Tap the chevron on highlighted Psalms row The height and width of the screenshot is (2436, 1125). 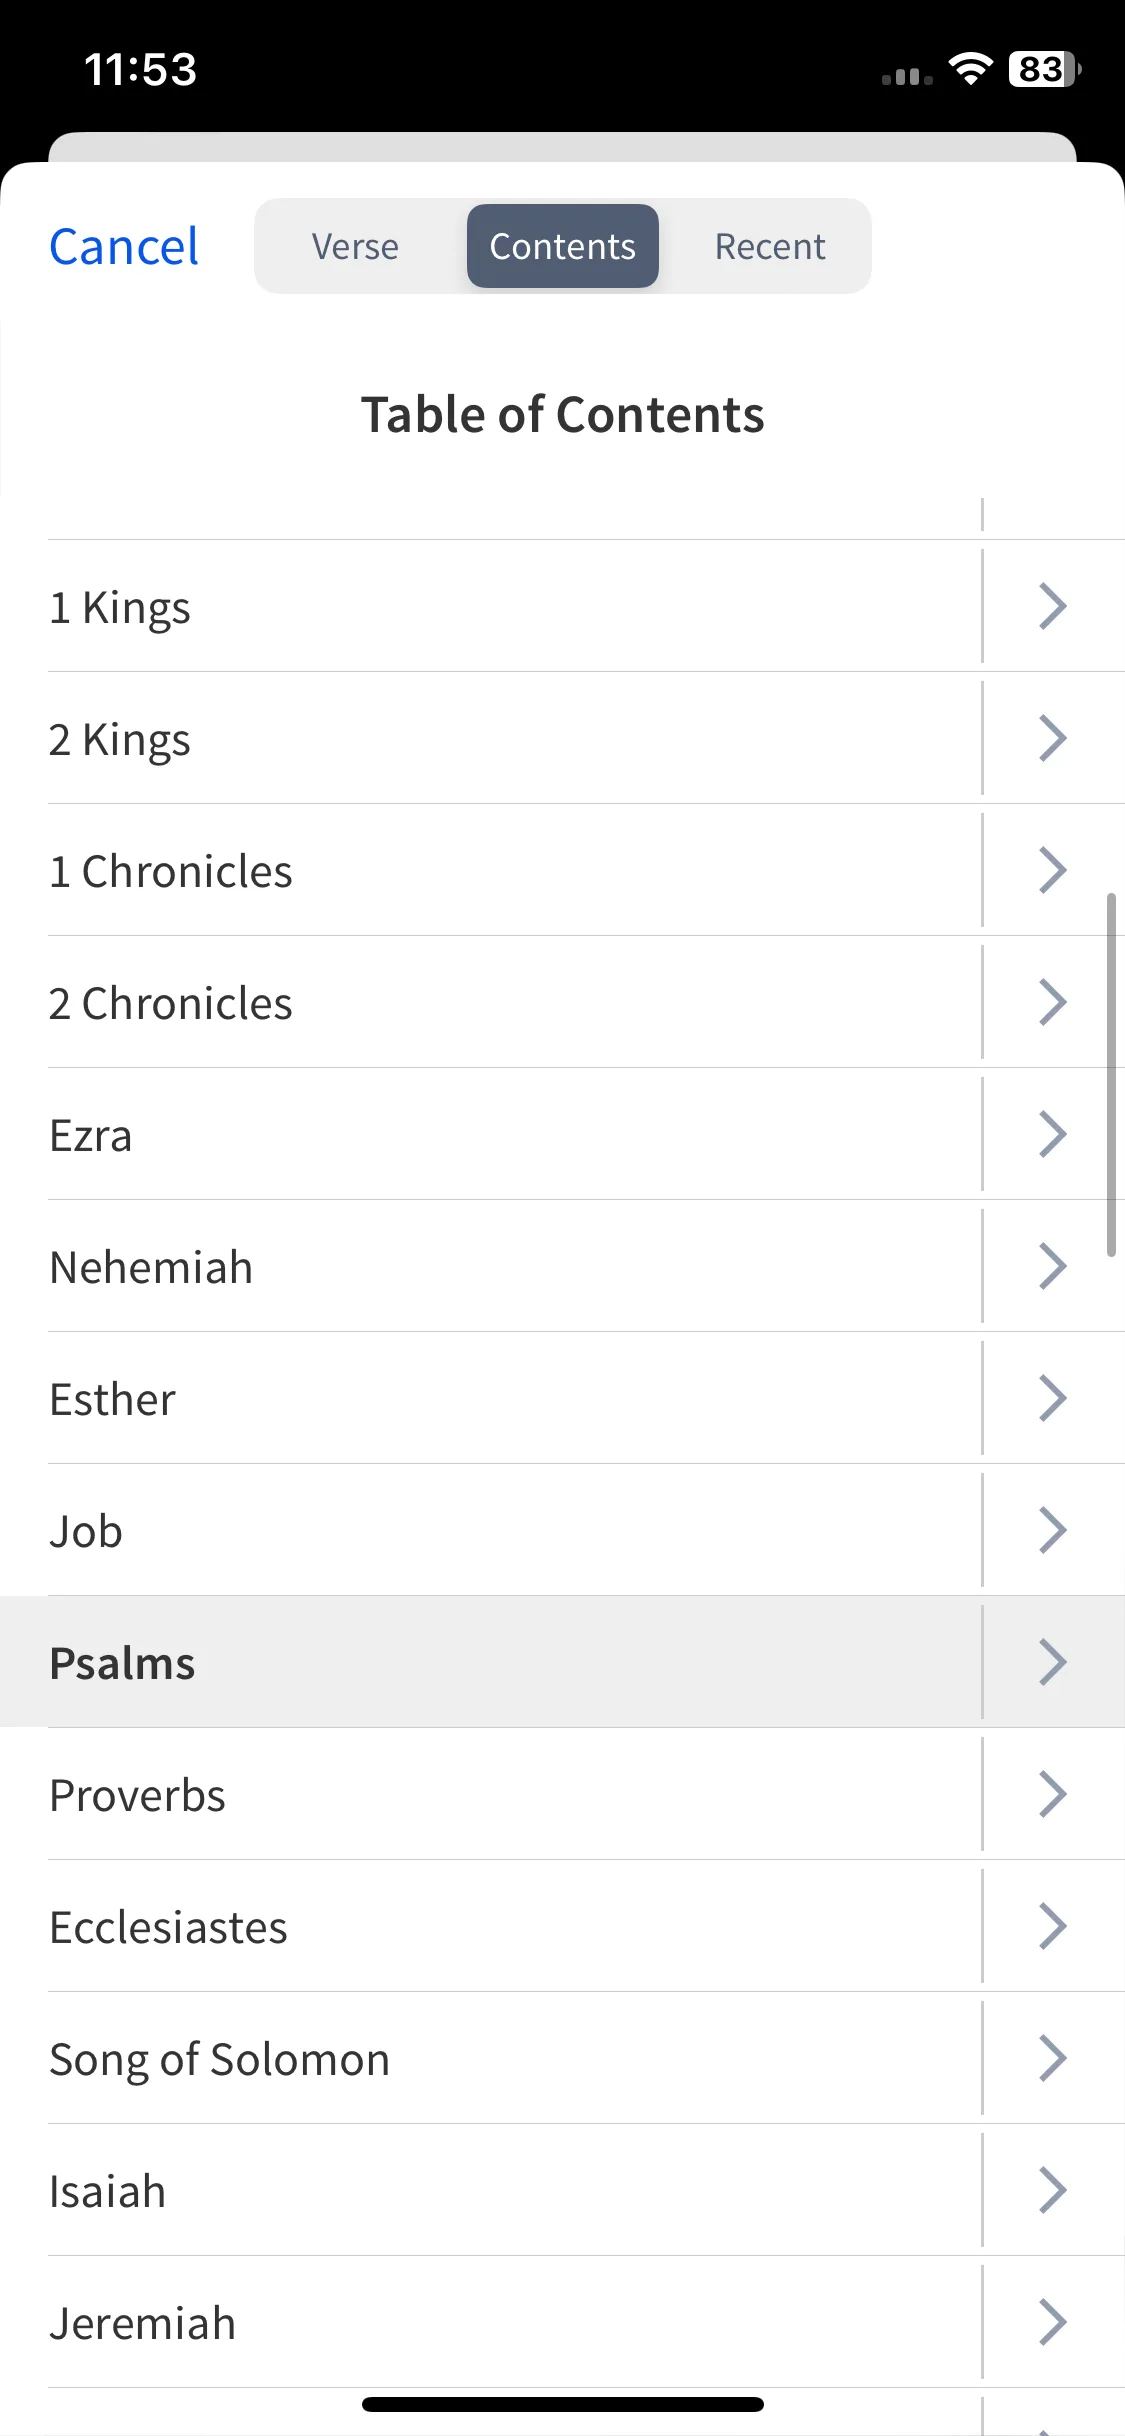1053,1662
